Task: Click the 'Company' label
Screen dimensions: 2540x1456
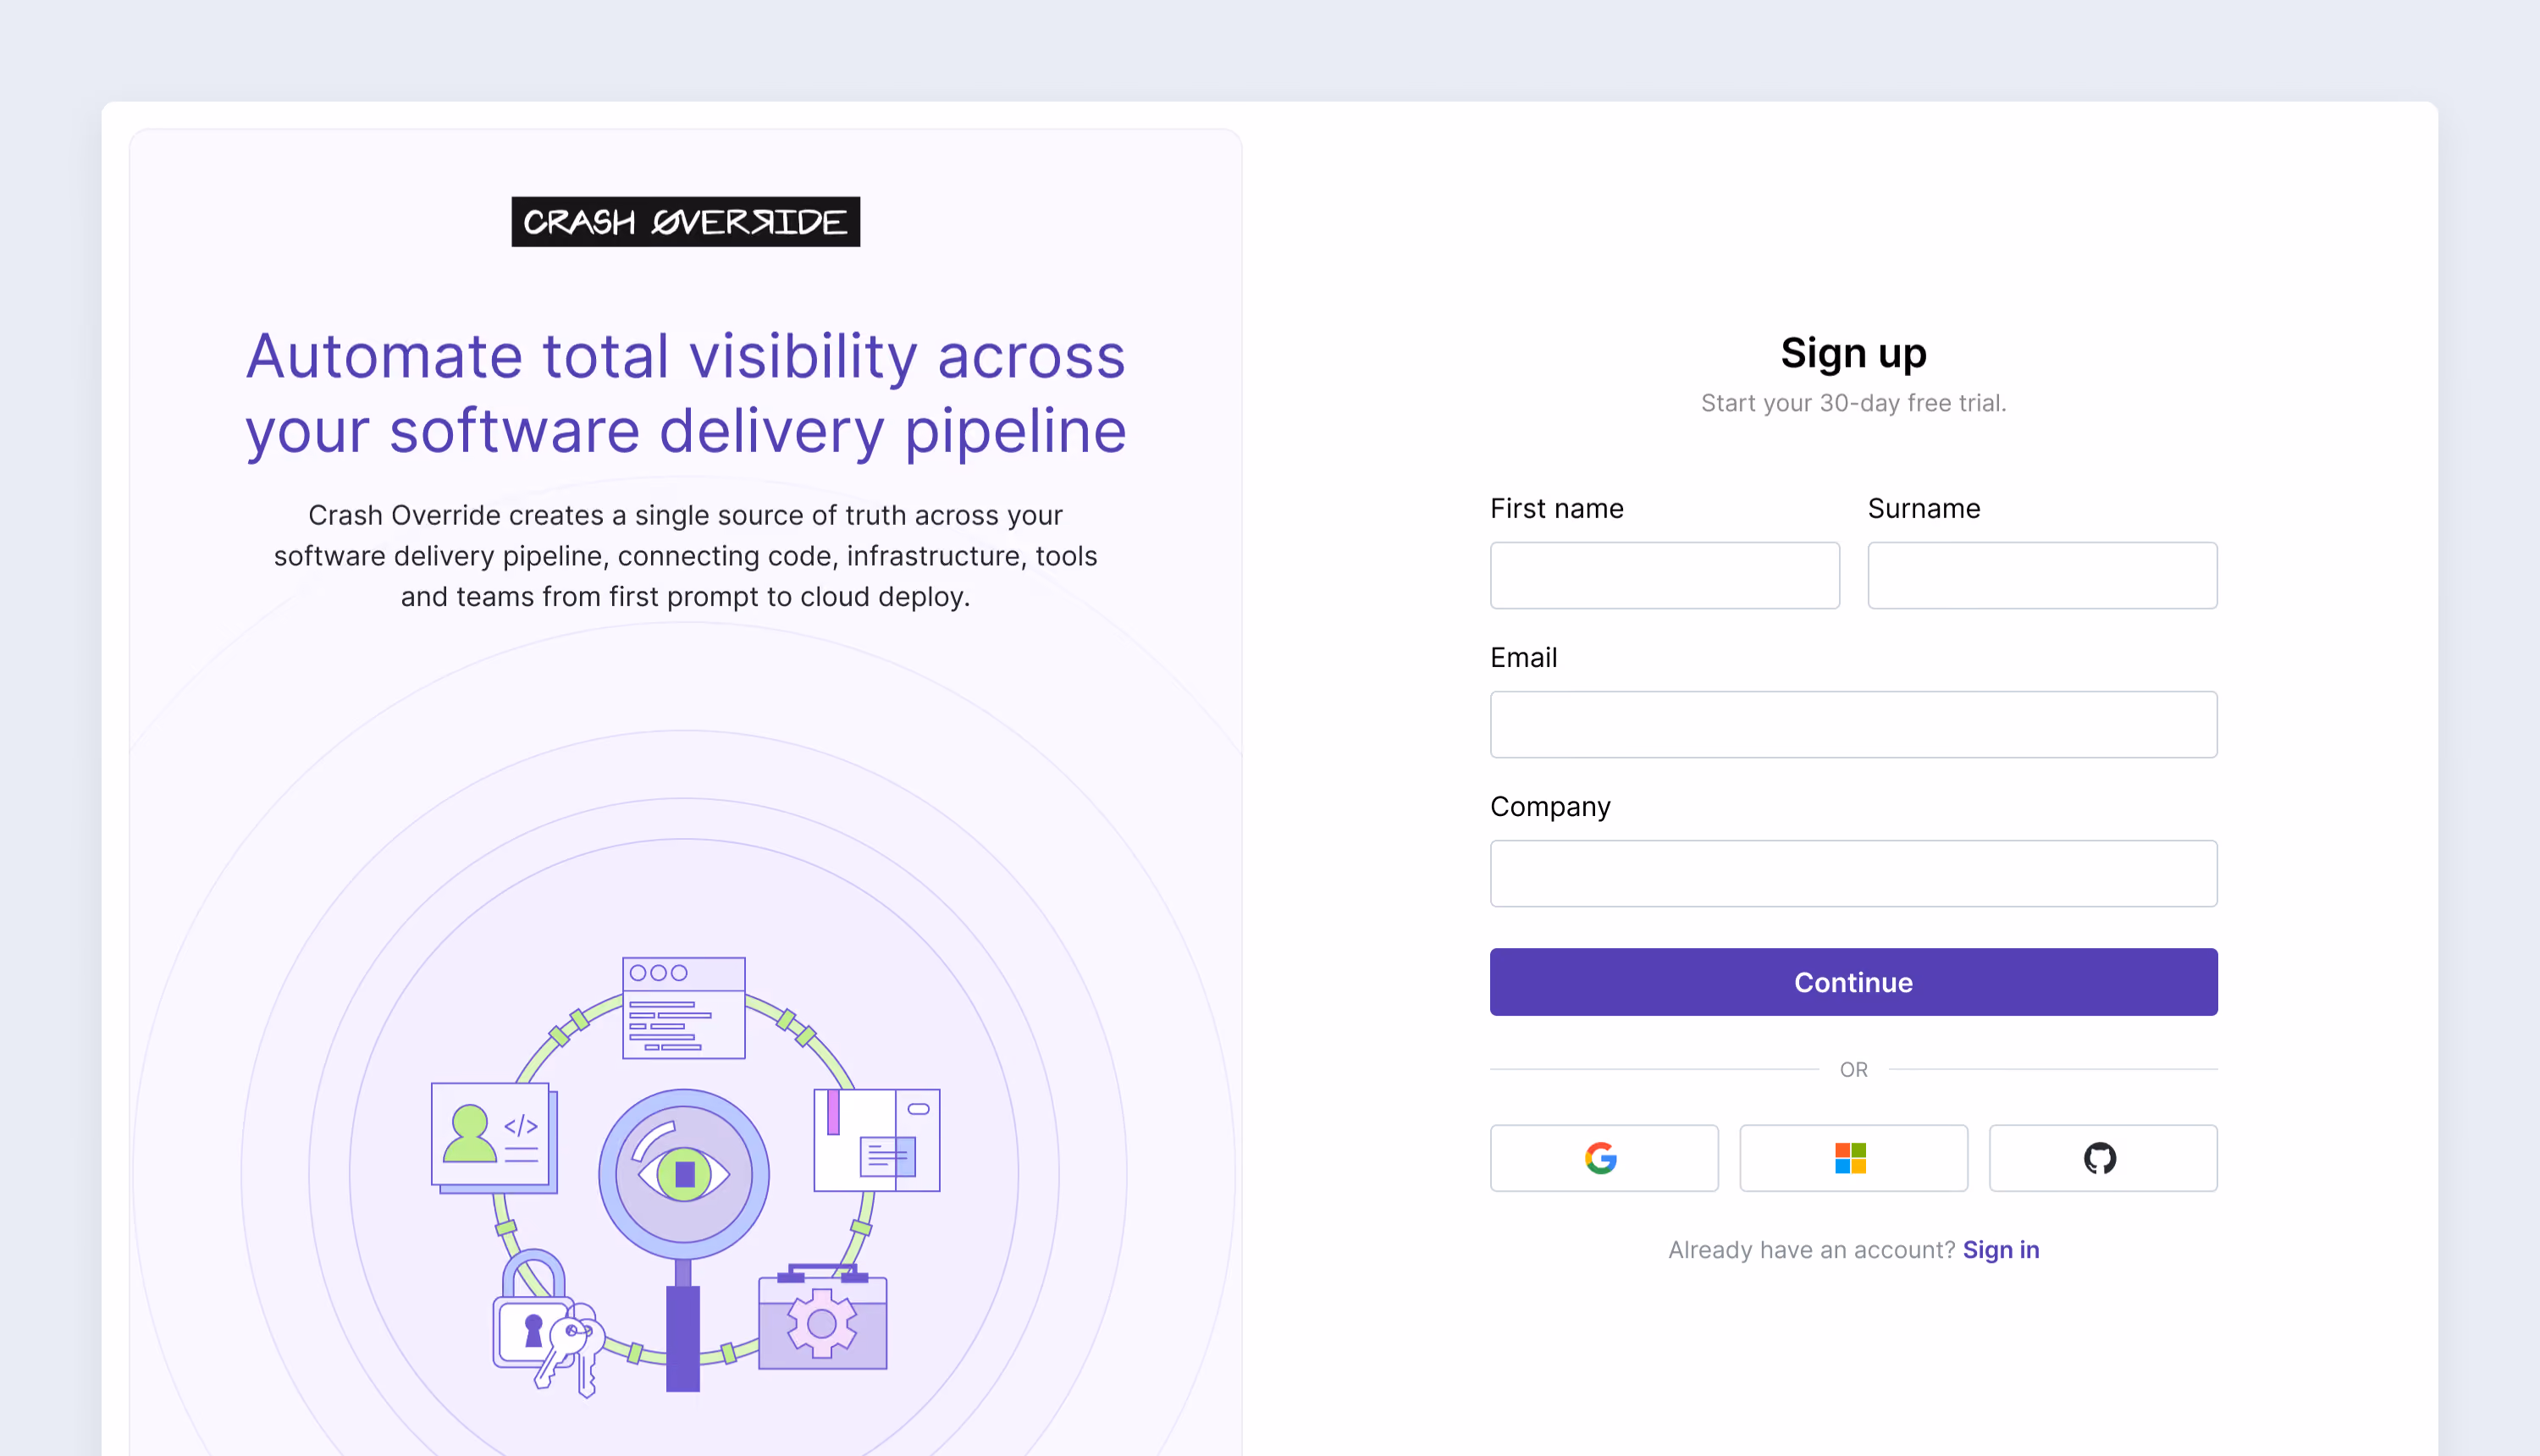Action: tap(1550, 807)
